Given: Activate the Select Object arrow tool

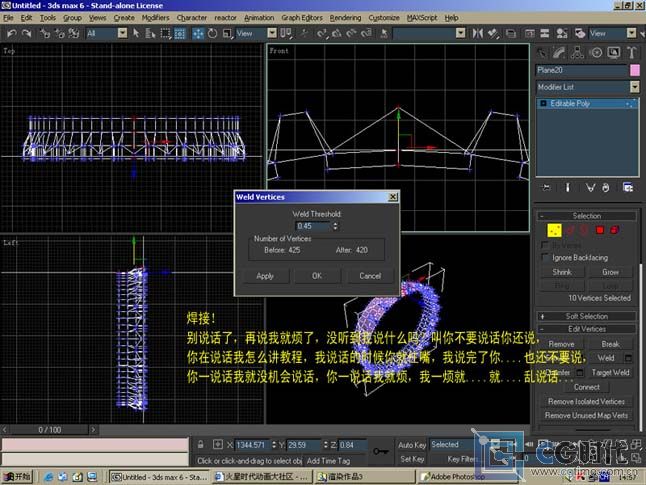Looking at the screenshot, I should coord(136,33).
